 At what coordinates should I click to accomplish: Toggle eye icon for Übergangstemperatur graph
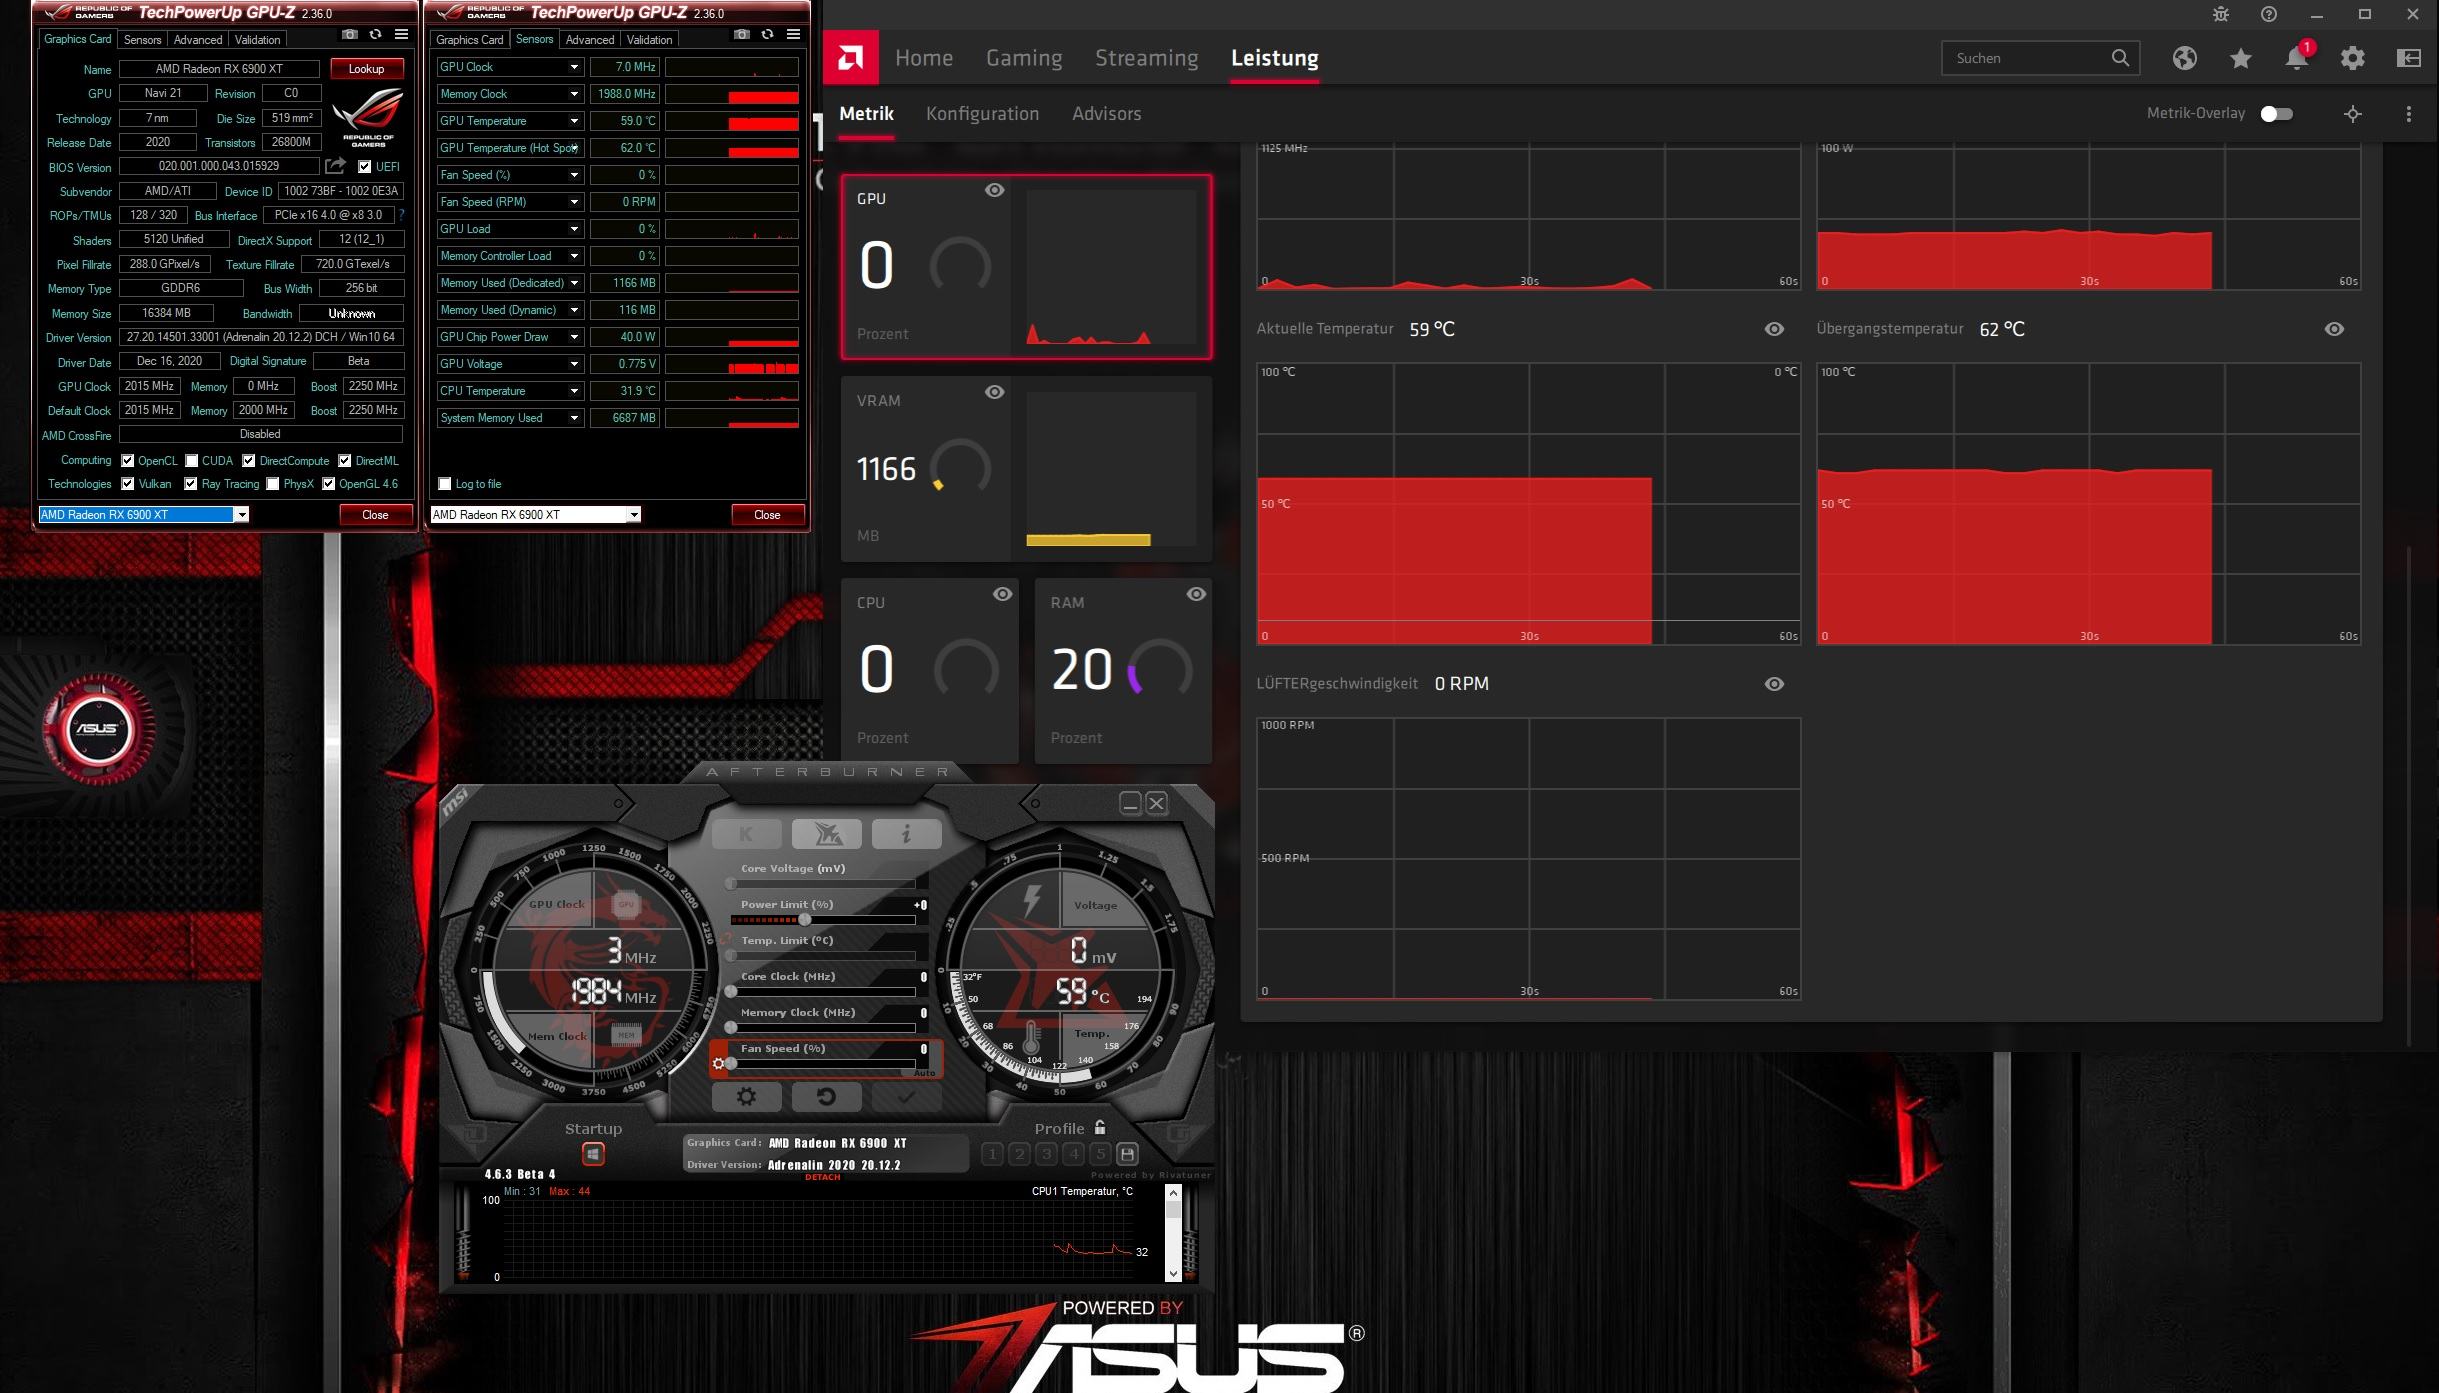pyautogui.click(x=2334, y=329)
